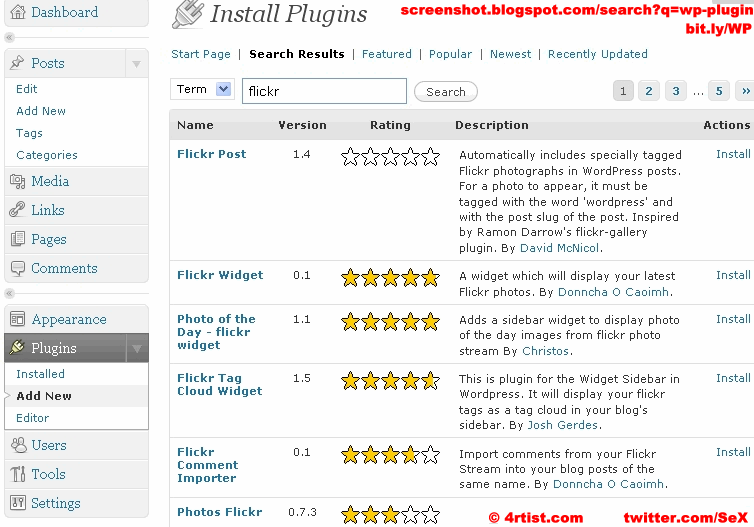The height and width of the screenshot is (527, 754).
Task: Open author David McNicol link
Action: 560,248
